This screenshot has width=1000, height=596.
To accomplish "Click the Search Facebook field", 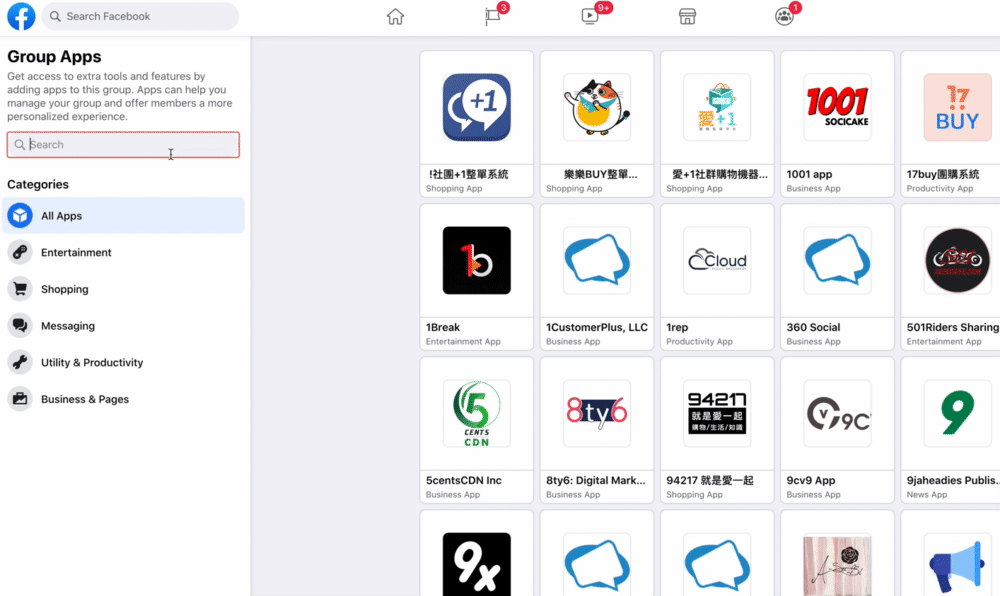I will click(x=140, y=16).
